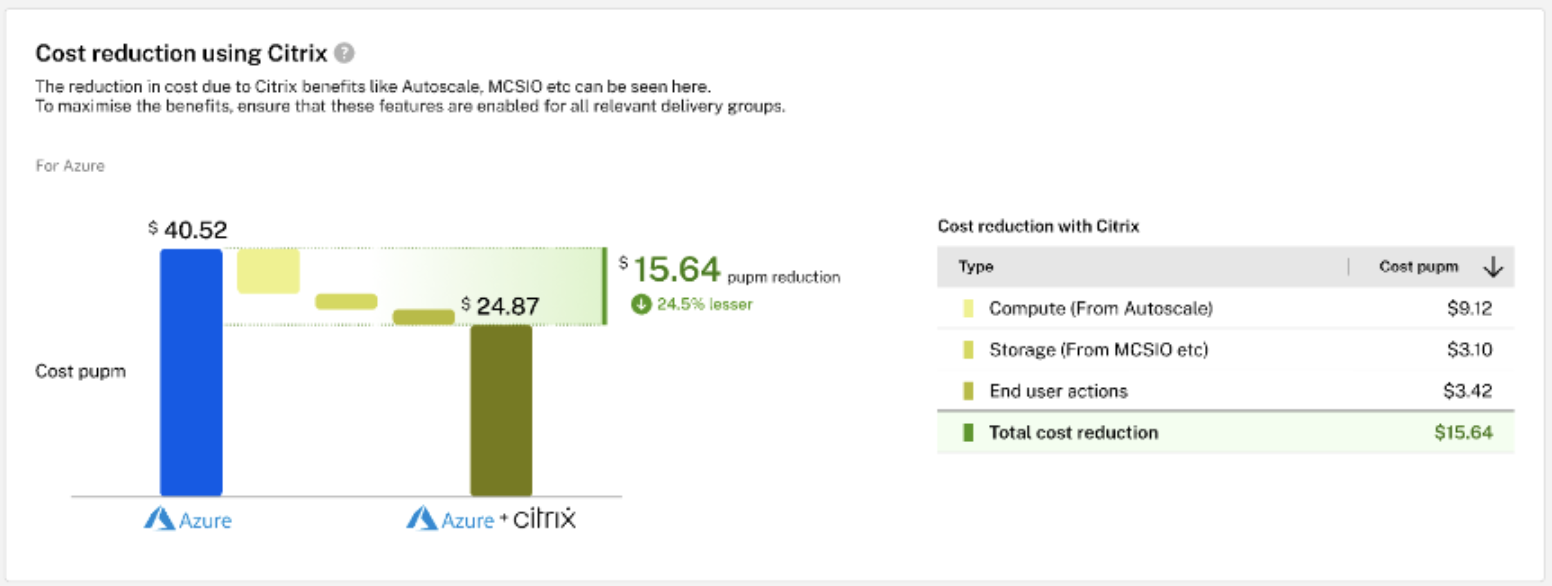Select the Compute (From Autoscale) row
The image size is (1552, 586).
pos(1225,309)
